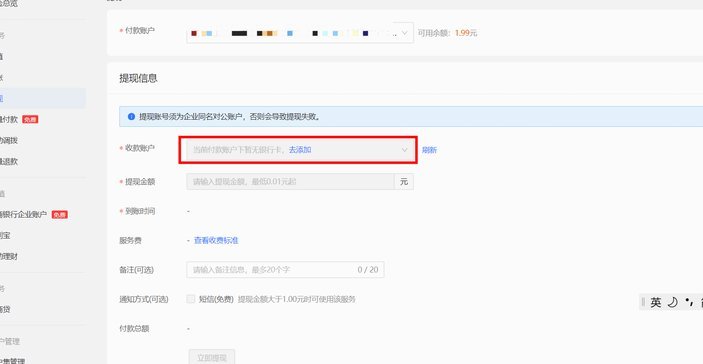Viewport: 703px width, 364px height.
Task: Click the red 免费 badge next to 银行企业账户
Action: pyautogui.click(x=60, y=215)
